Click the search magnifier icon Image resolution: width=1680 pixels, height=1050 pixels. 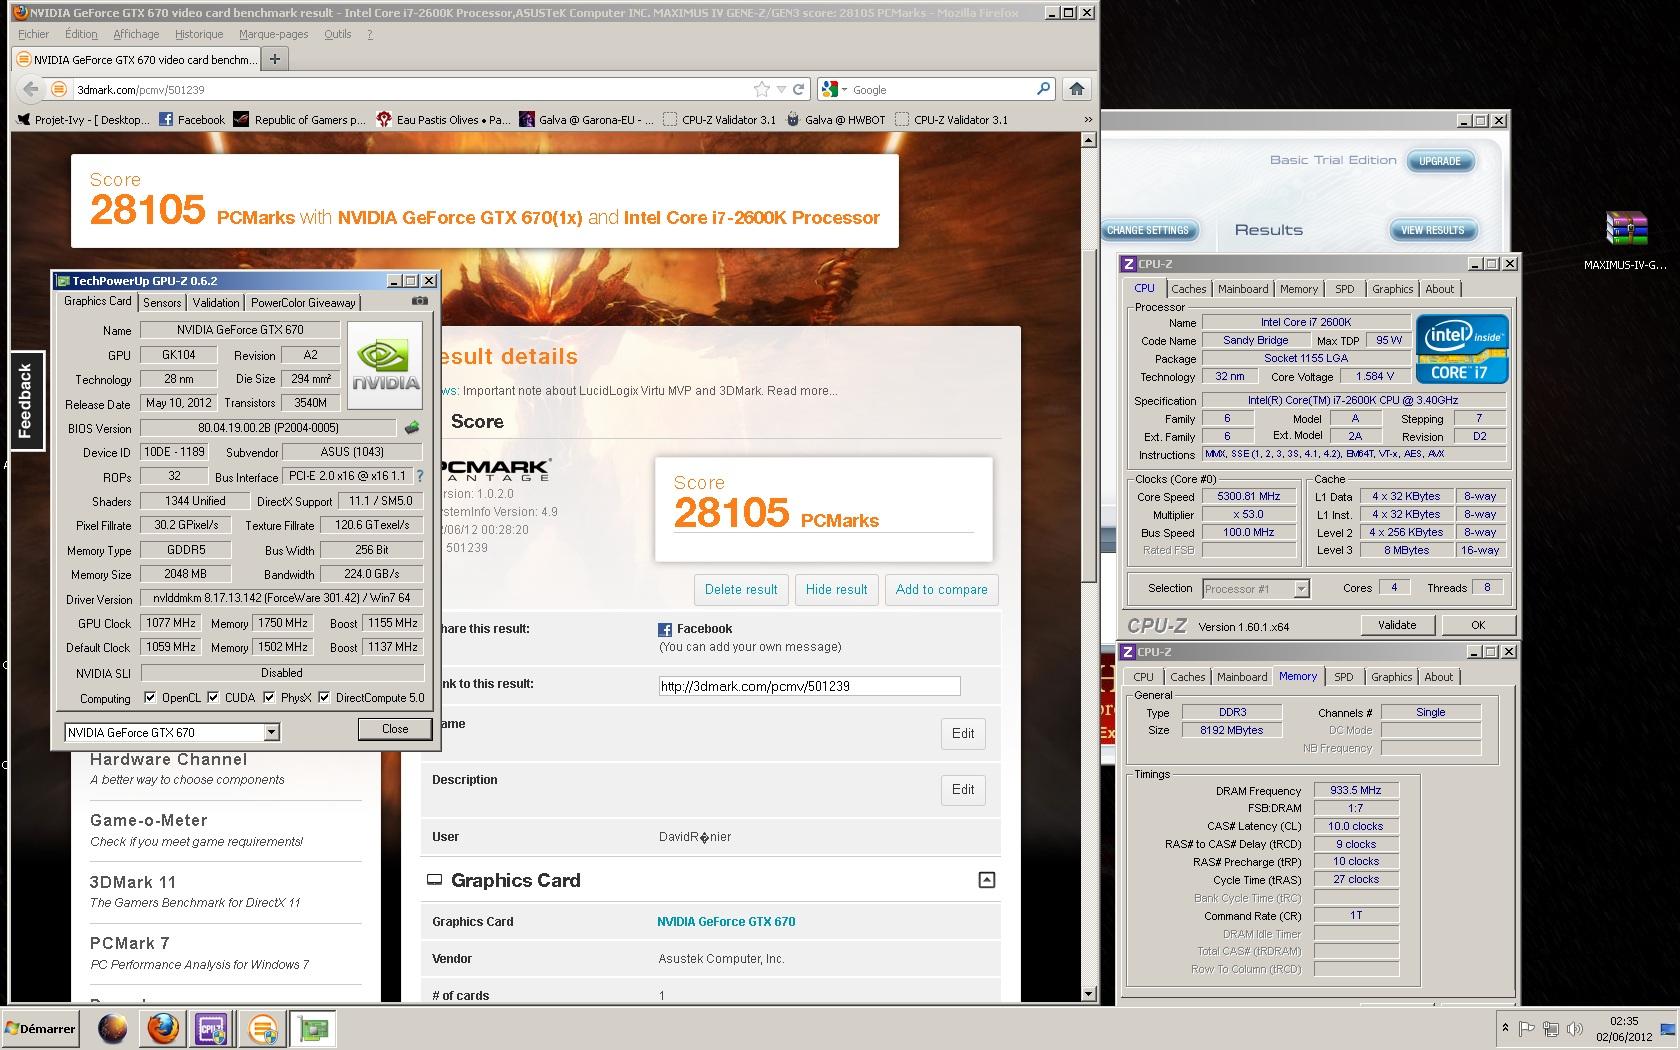pos(1043,89)
